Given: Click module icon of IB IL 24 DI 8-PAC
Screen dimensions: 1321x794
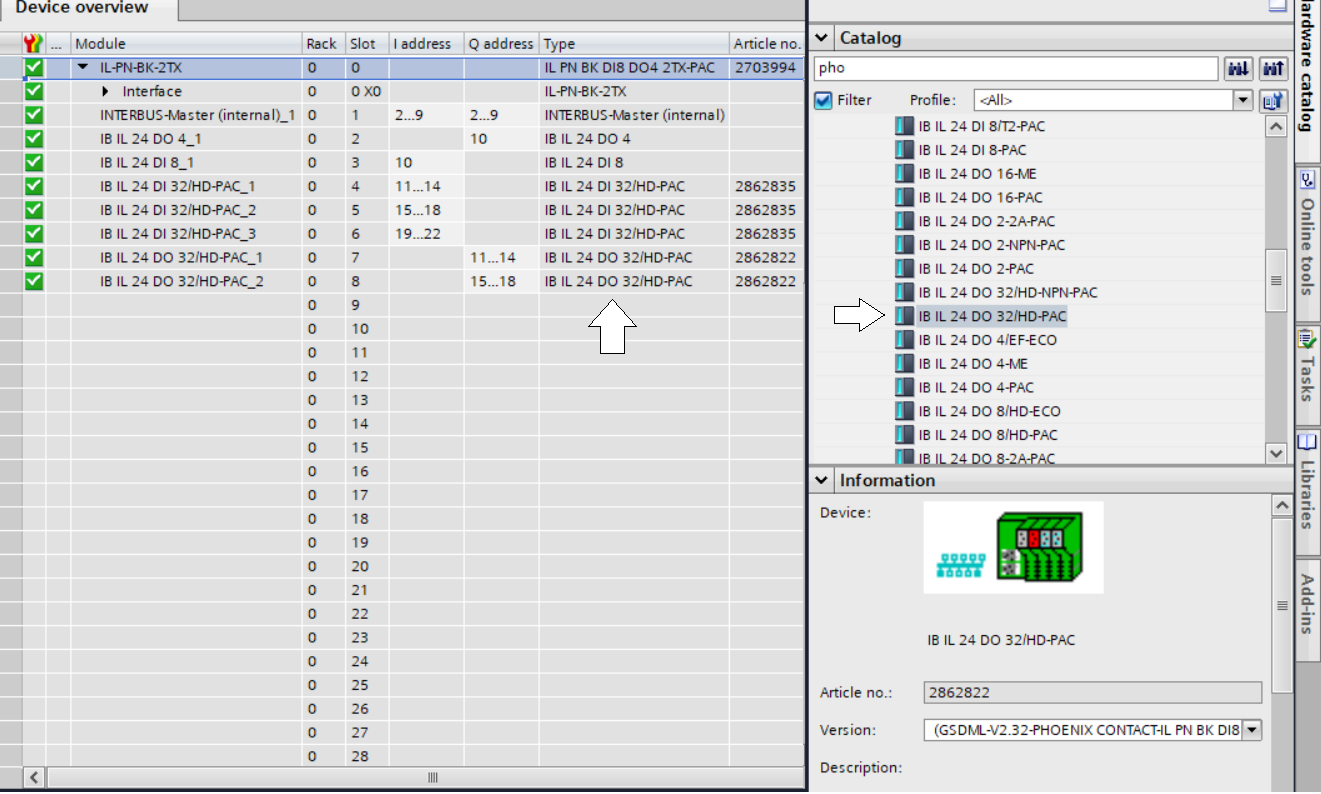Looking at the screenshot, I should tap(905, 150).
